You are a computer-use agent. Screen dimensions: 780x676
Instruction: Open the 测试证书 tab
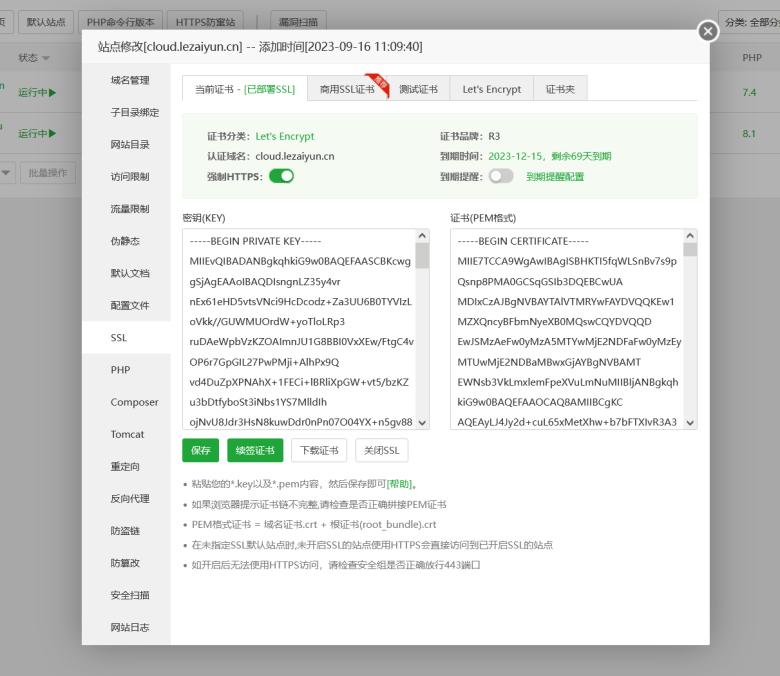(x=418, y=89)
